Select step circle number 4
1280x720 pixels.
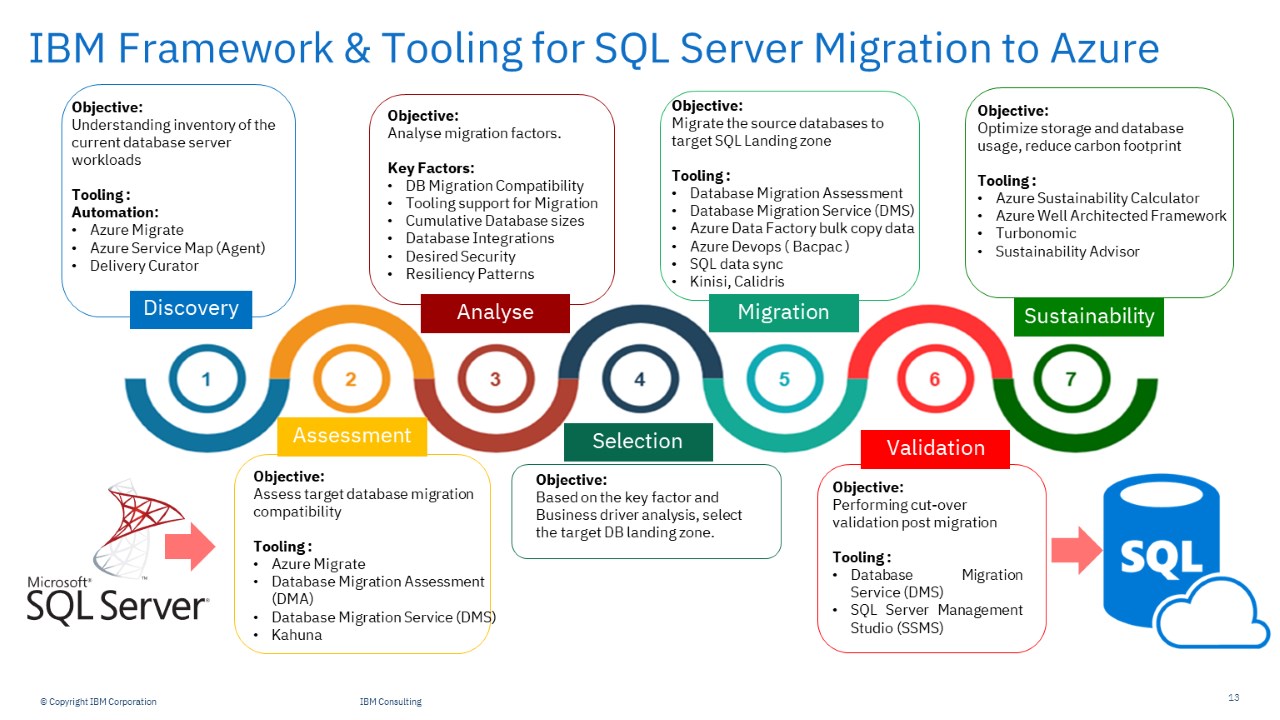pyautogui.click(x=640, y=380)
